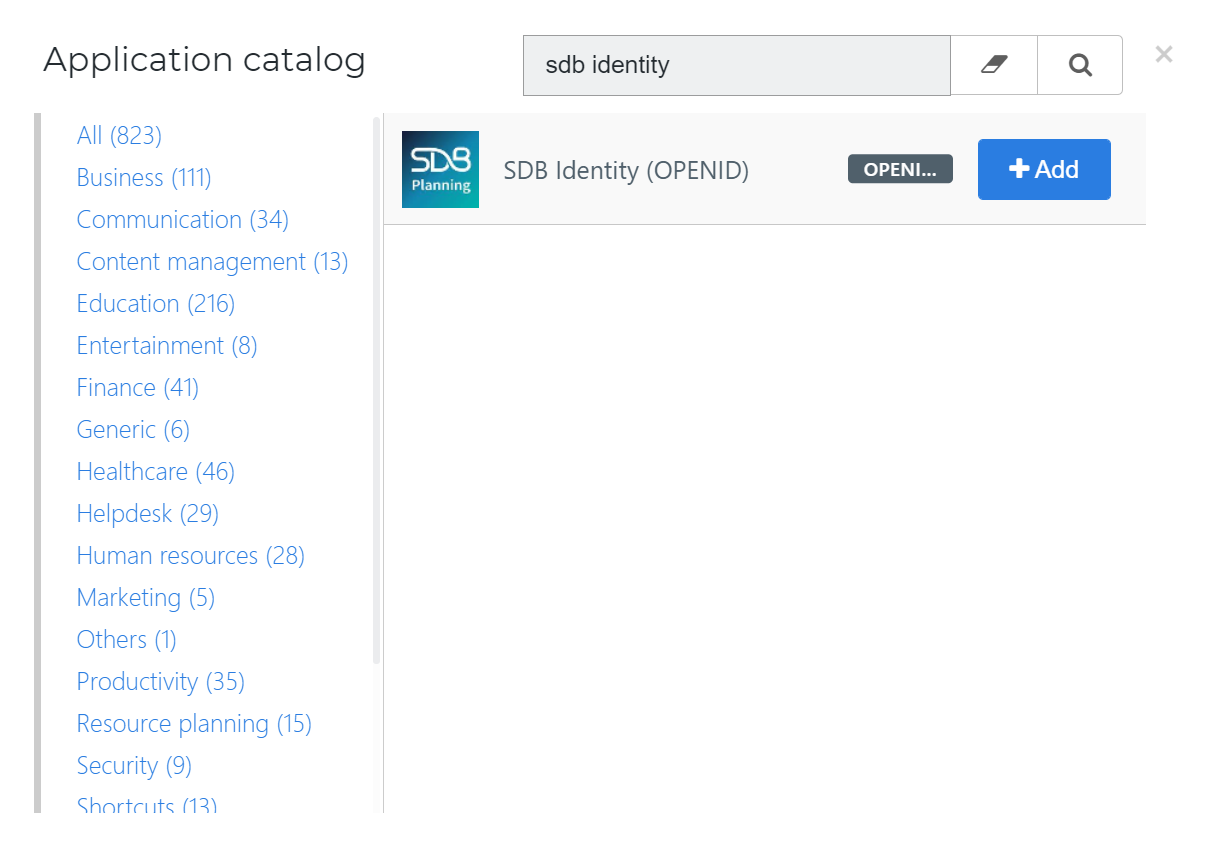1217x853 pixels.
Task: Filter by Content management (13)
Action: click(213, 261)
